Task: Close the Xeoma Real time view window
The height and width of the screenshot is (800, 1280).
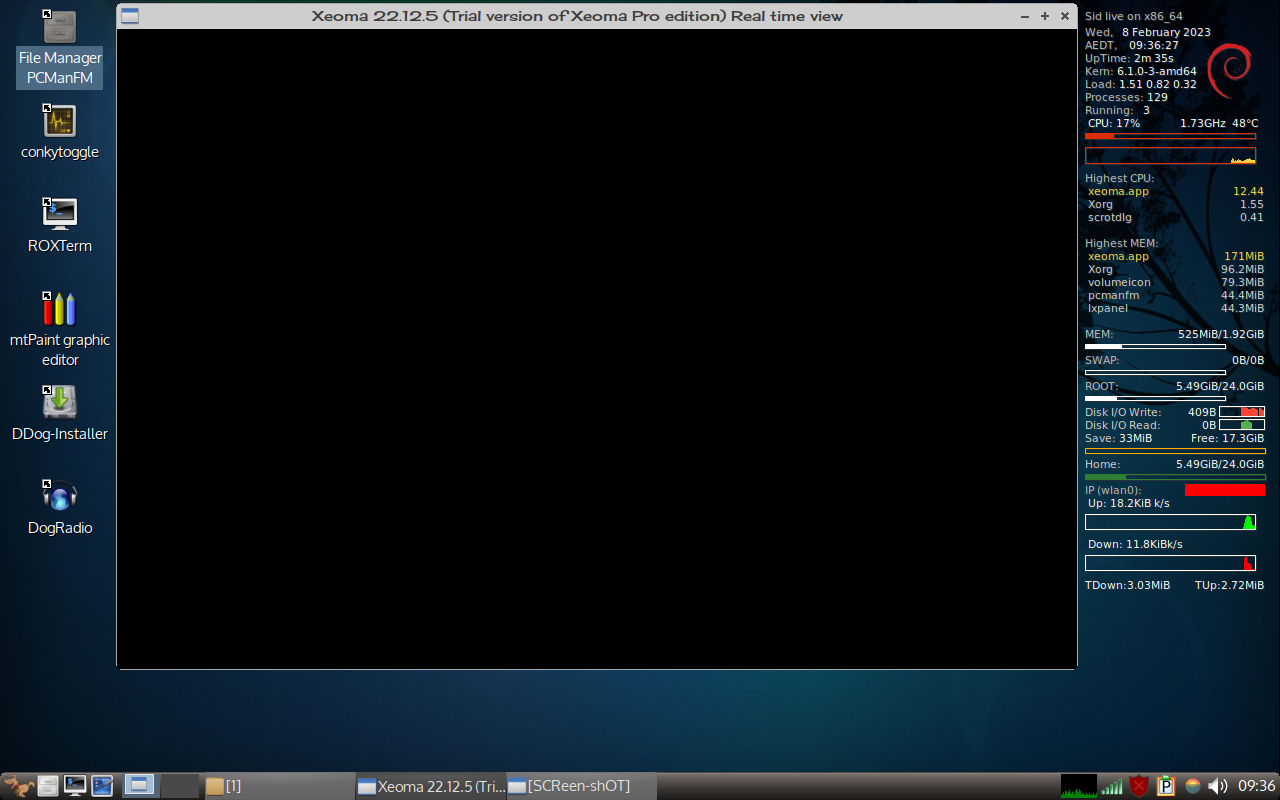Action: (x=1065, y=16)
